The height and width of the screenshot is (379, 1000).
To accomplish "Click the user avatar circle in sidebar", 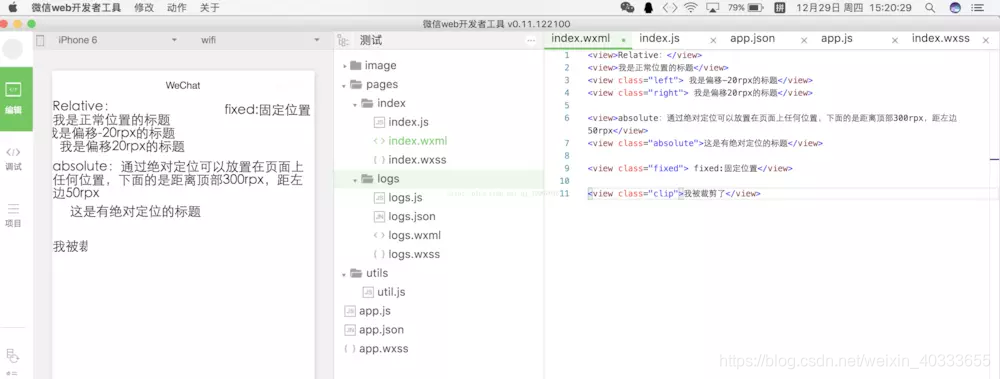I will point(13,49).
